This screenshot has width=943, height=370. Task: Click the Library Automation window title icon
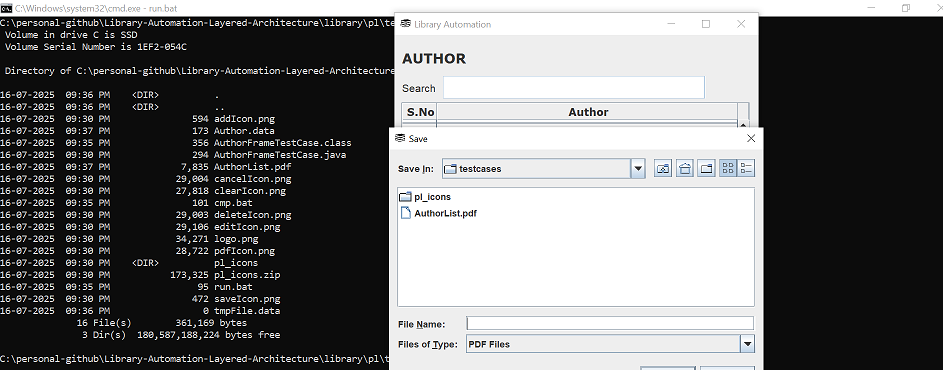pyautogui.click(x=405, y=24)
